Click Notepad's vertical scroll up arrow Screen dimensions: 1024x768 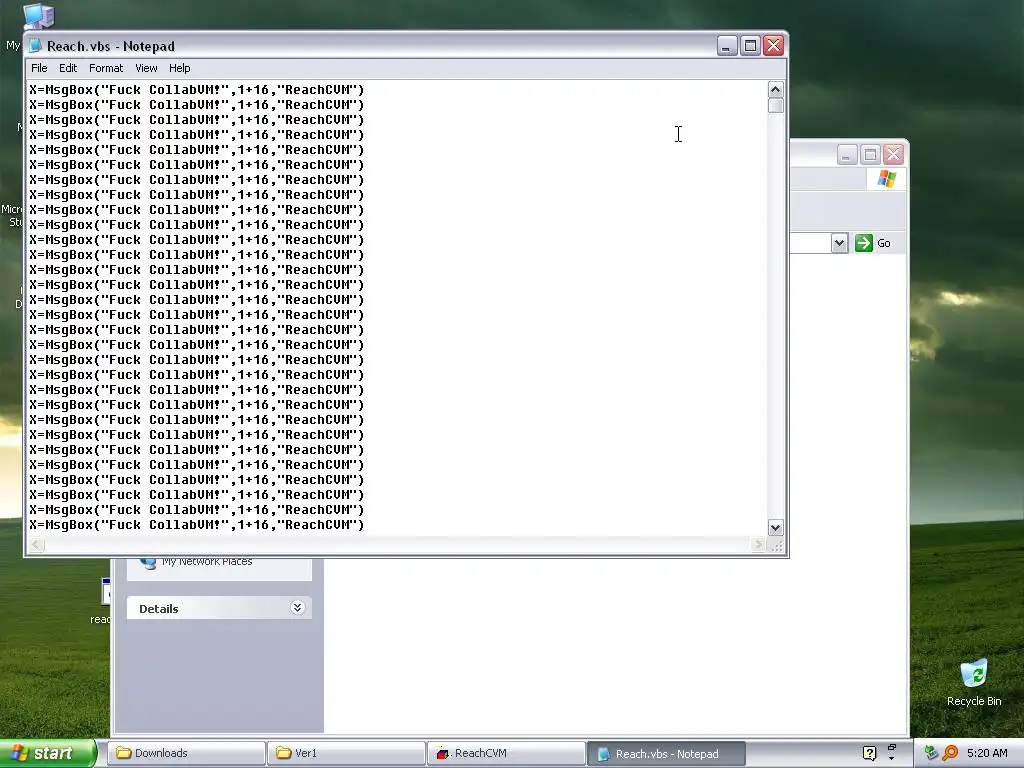coord(775,89)
